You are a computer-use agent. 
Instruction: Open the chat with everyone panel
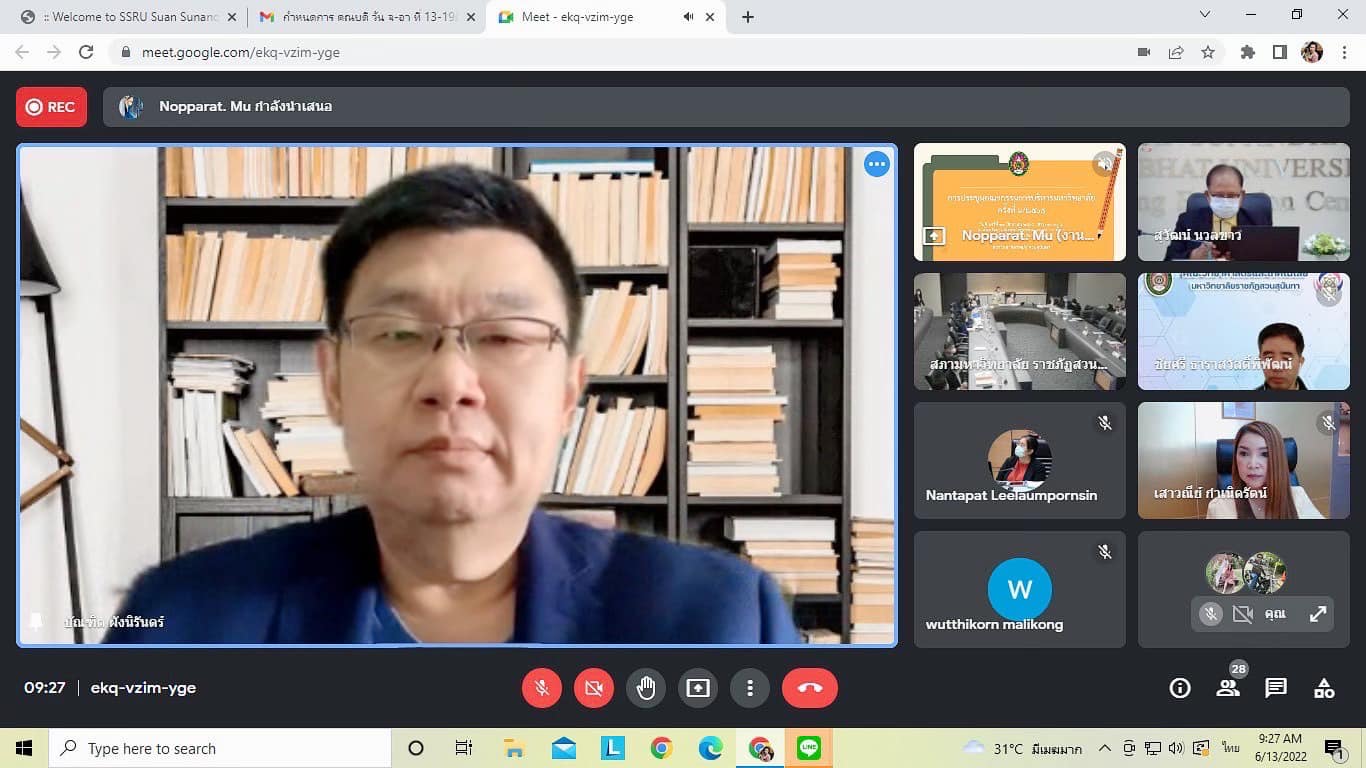[1276, 688]
